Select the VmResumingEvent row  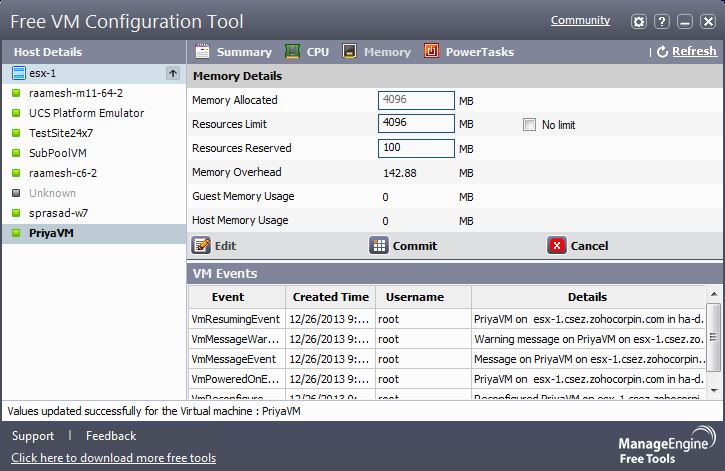447,319
